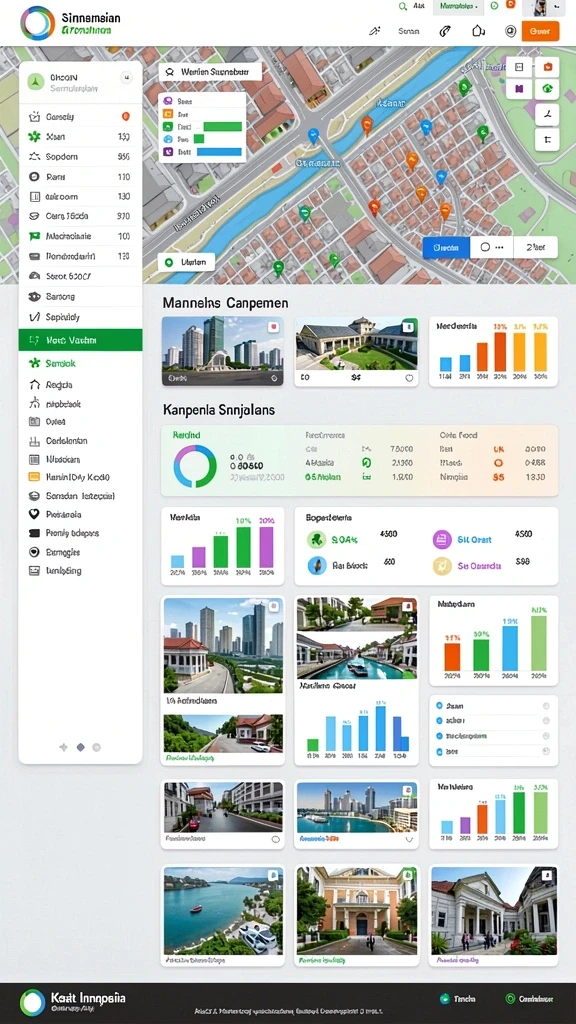Click the phone-shaped icon in header toolbar
This screenshot has width=576, height=1024.
[445, 31]
